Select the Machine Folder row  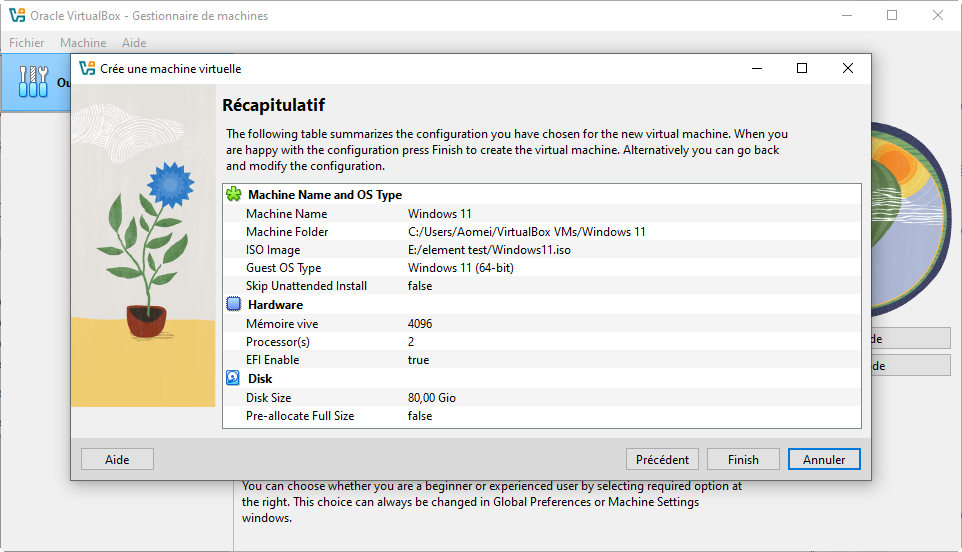click(540, 232)
